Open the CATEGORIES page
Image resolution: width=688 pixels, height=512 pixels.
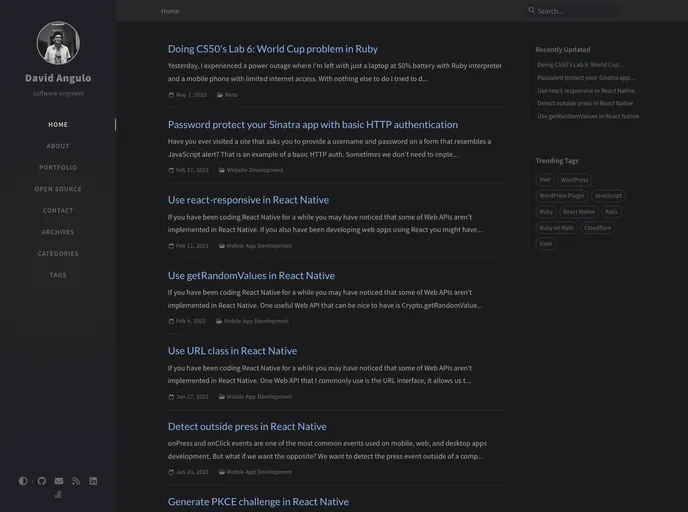tap(58, 254)
